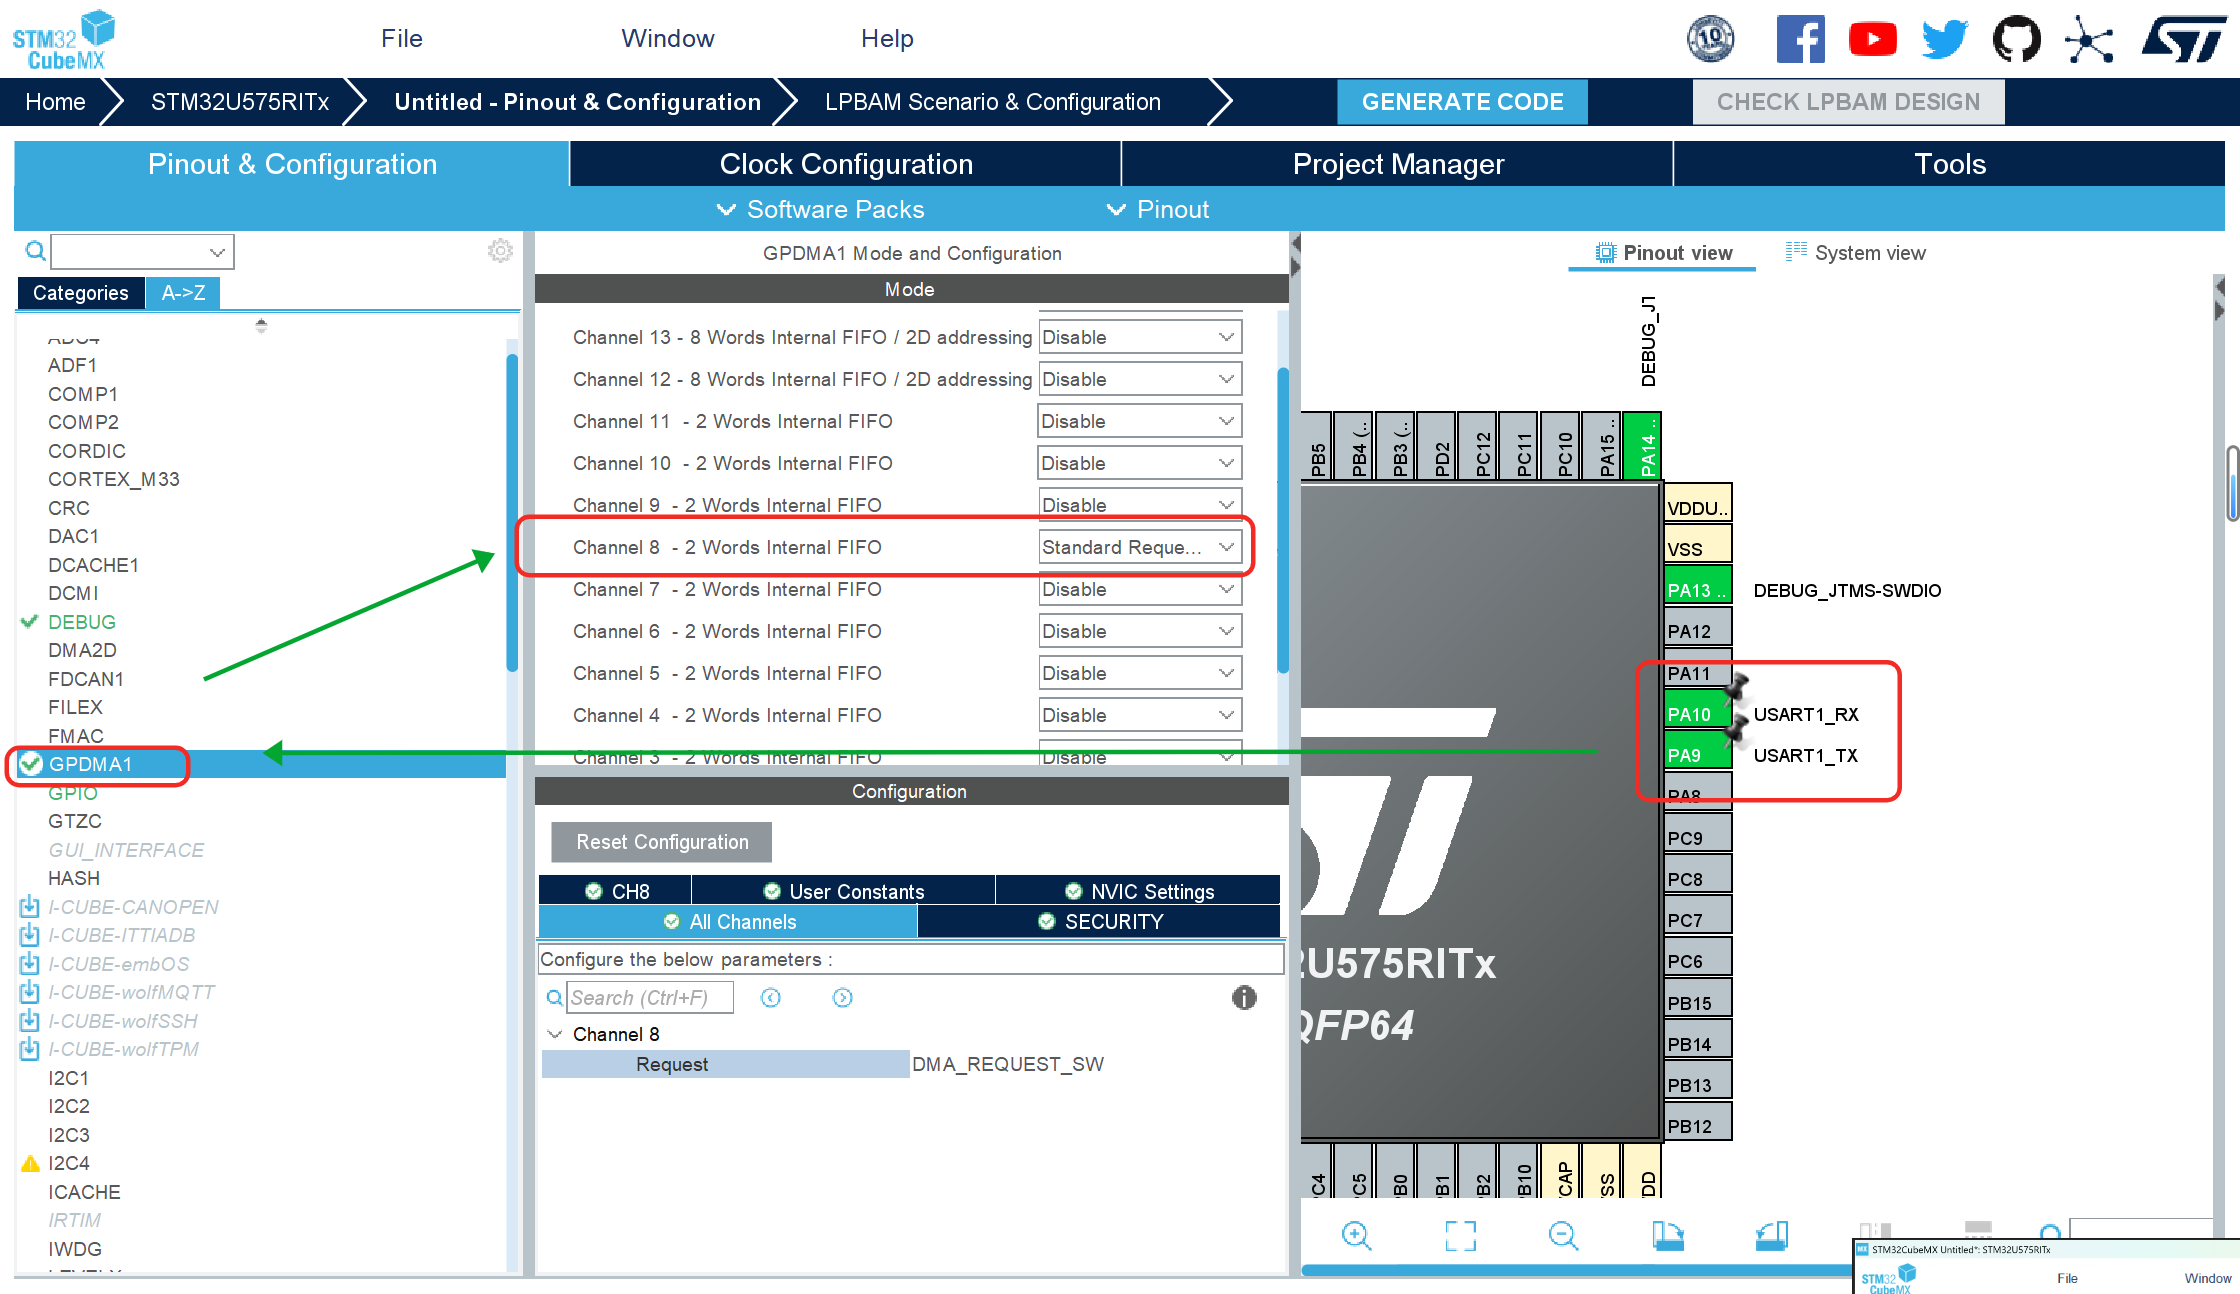
Task: Click the 10-year anniversary badge icon
Action: (1711, 39)
